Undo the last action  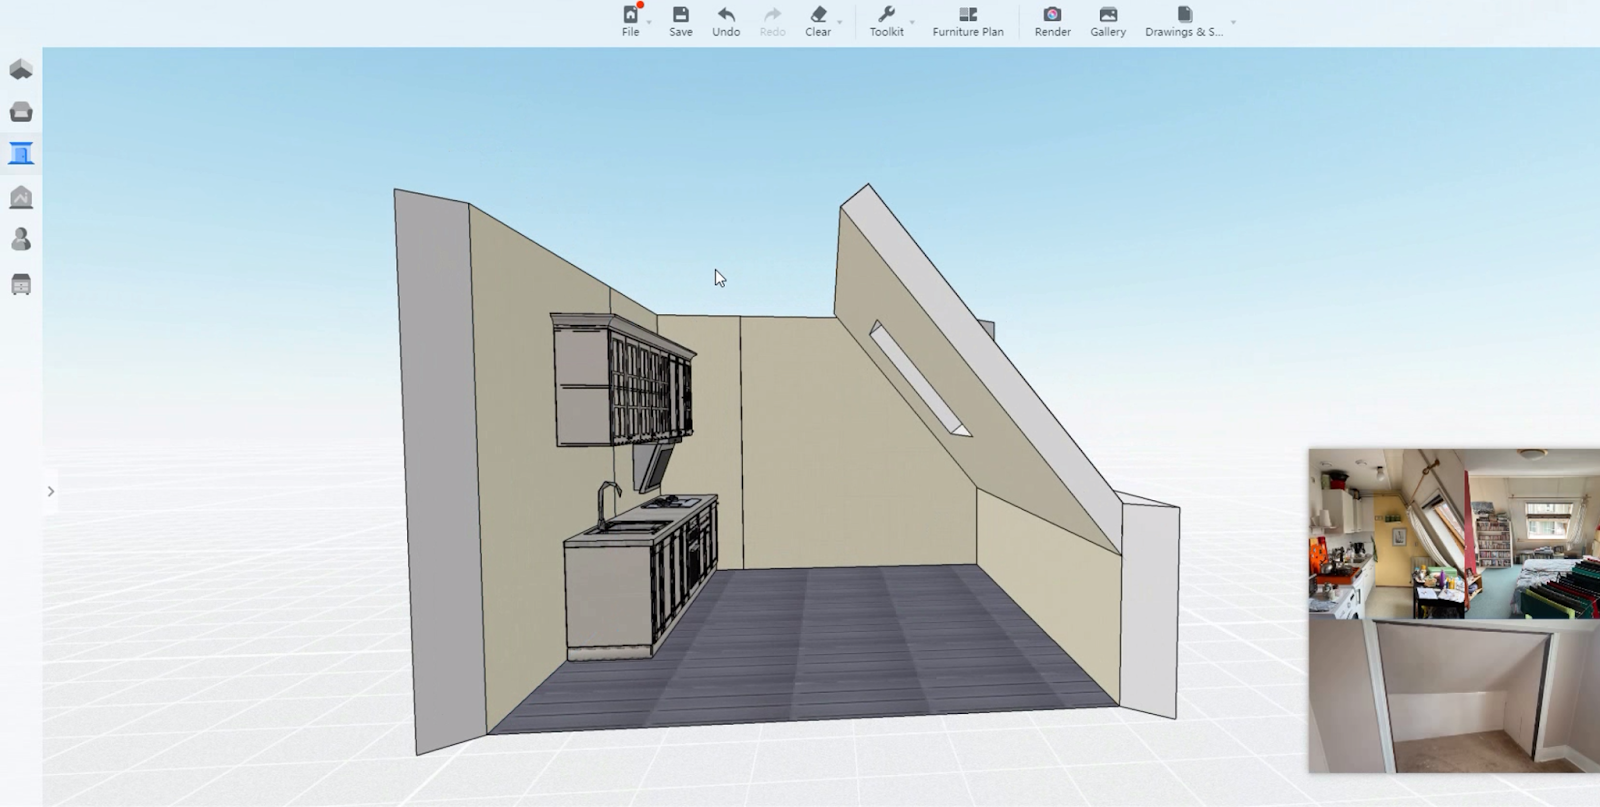726,21
